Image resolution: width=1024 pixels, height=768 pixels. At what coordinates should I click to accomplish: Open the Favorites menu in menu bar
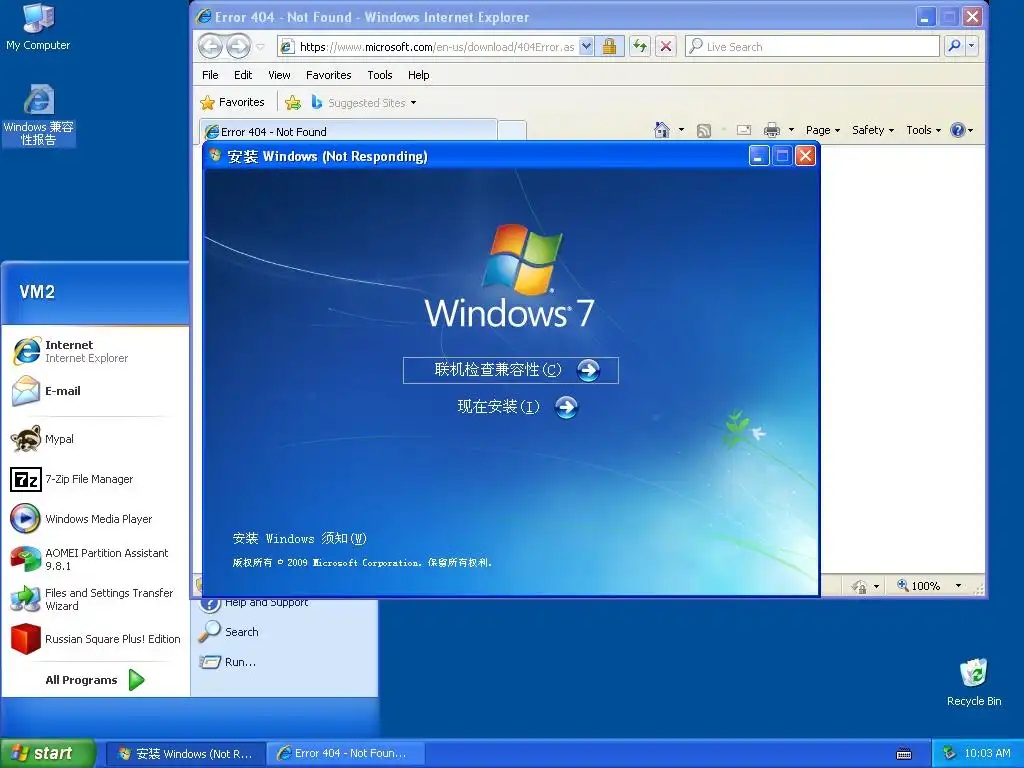coord(328,75)
